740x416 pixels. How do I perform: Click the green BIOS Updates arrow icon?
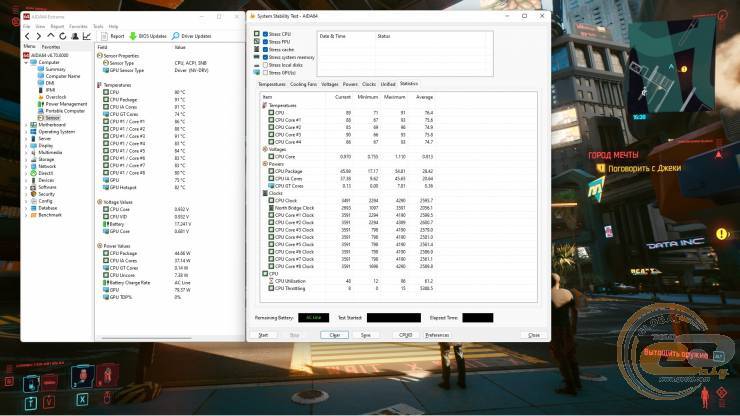pyautogui.click(x=133, y=36)
